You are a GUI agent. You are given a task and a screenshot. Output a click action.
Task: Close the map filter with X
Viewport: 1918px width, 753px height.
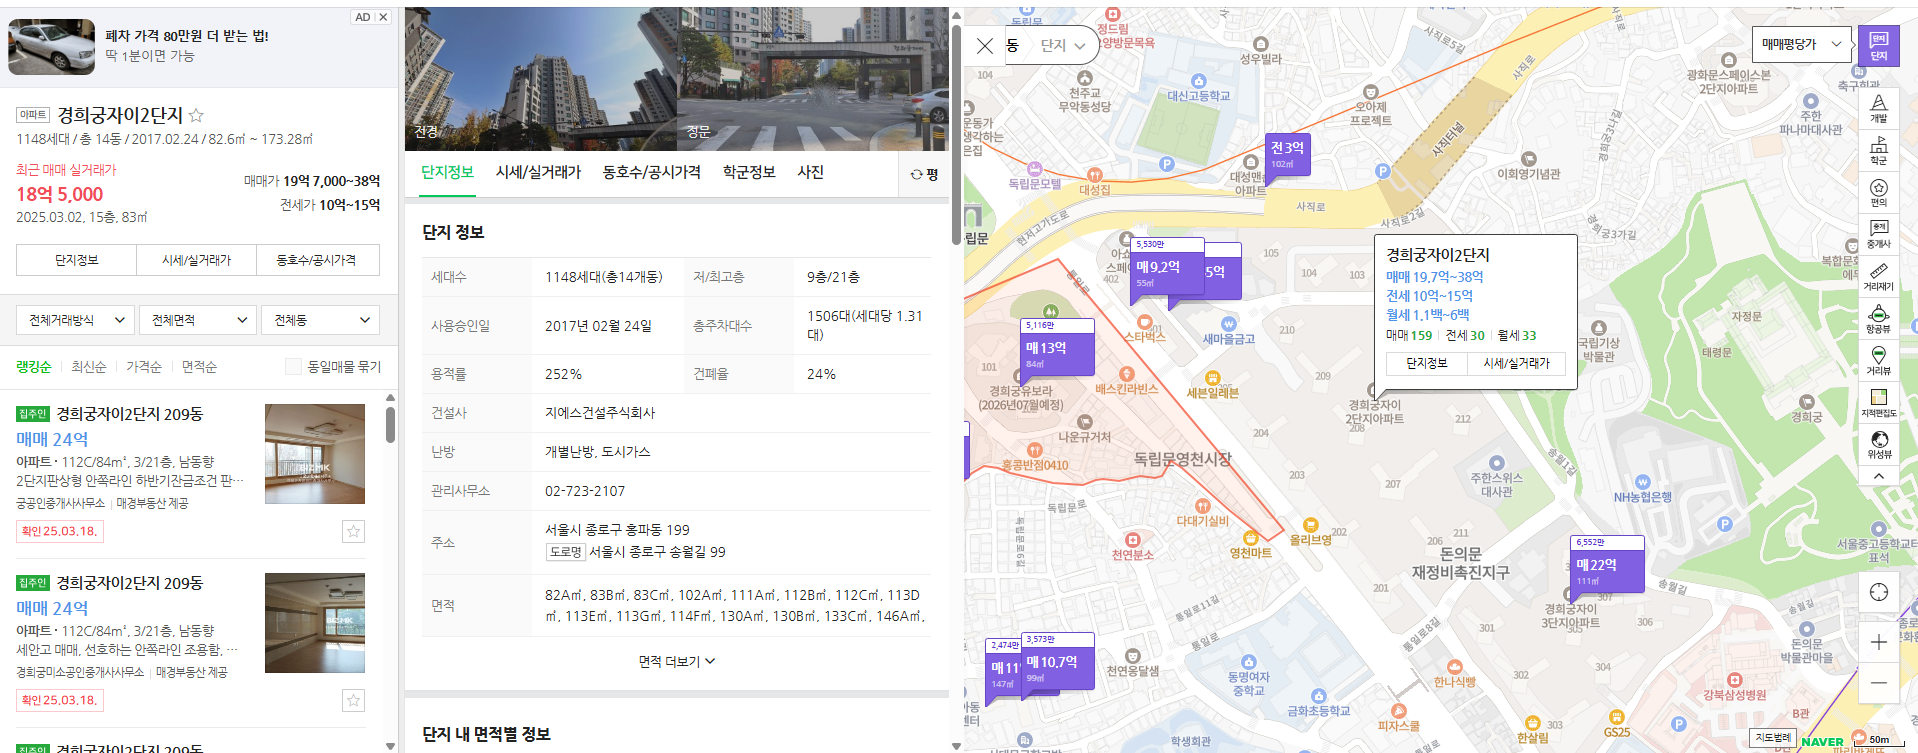(985, 45)
